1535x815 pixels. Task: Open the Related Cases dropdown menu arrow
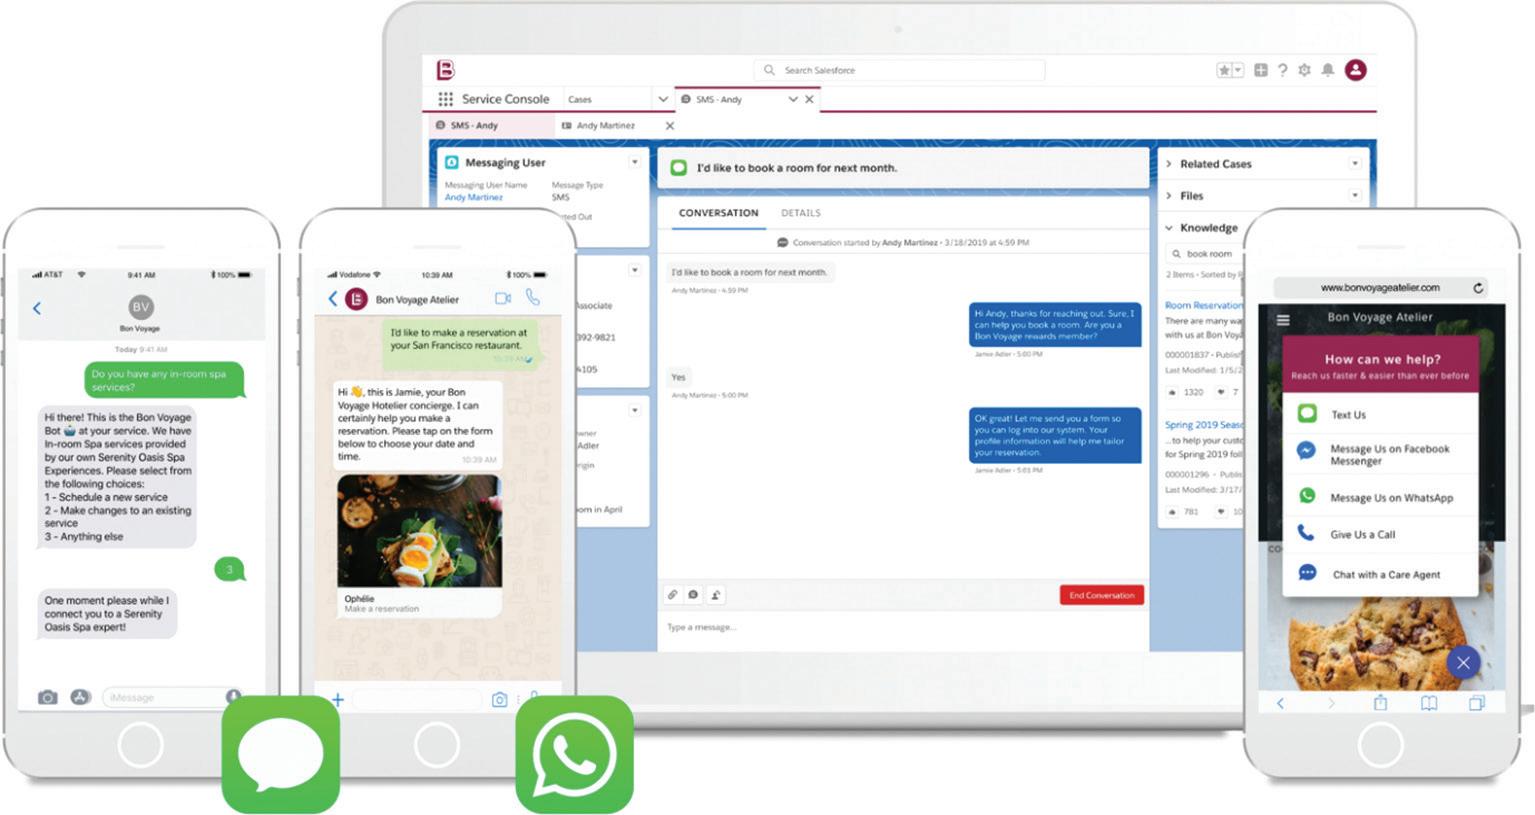pos(1355,163)
